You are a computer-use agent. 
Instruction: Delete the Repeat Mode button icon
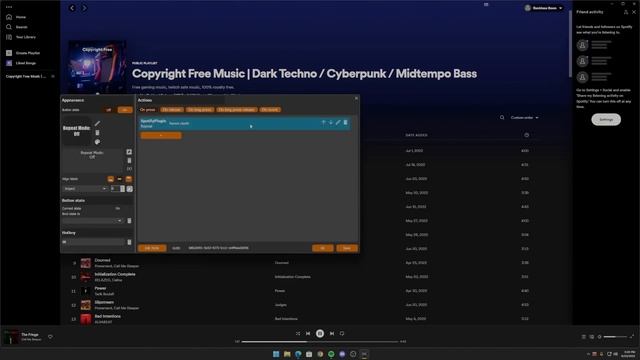[97, 133]
